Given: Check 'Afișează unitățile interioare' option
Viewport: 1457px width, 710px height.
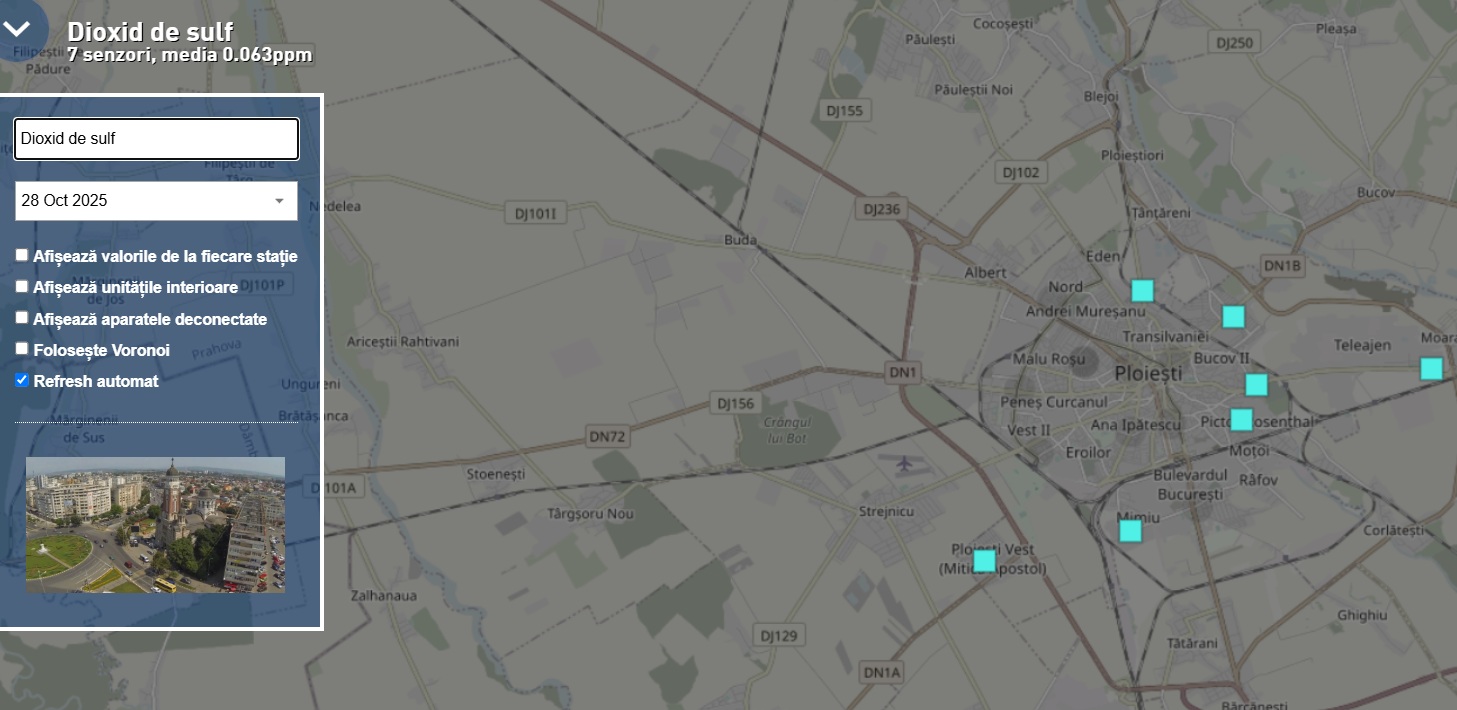Looking at the screenshot, I should (x=22, y=286).
